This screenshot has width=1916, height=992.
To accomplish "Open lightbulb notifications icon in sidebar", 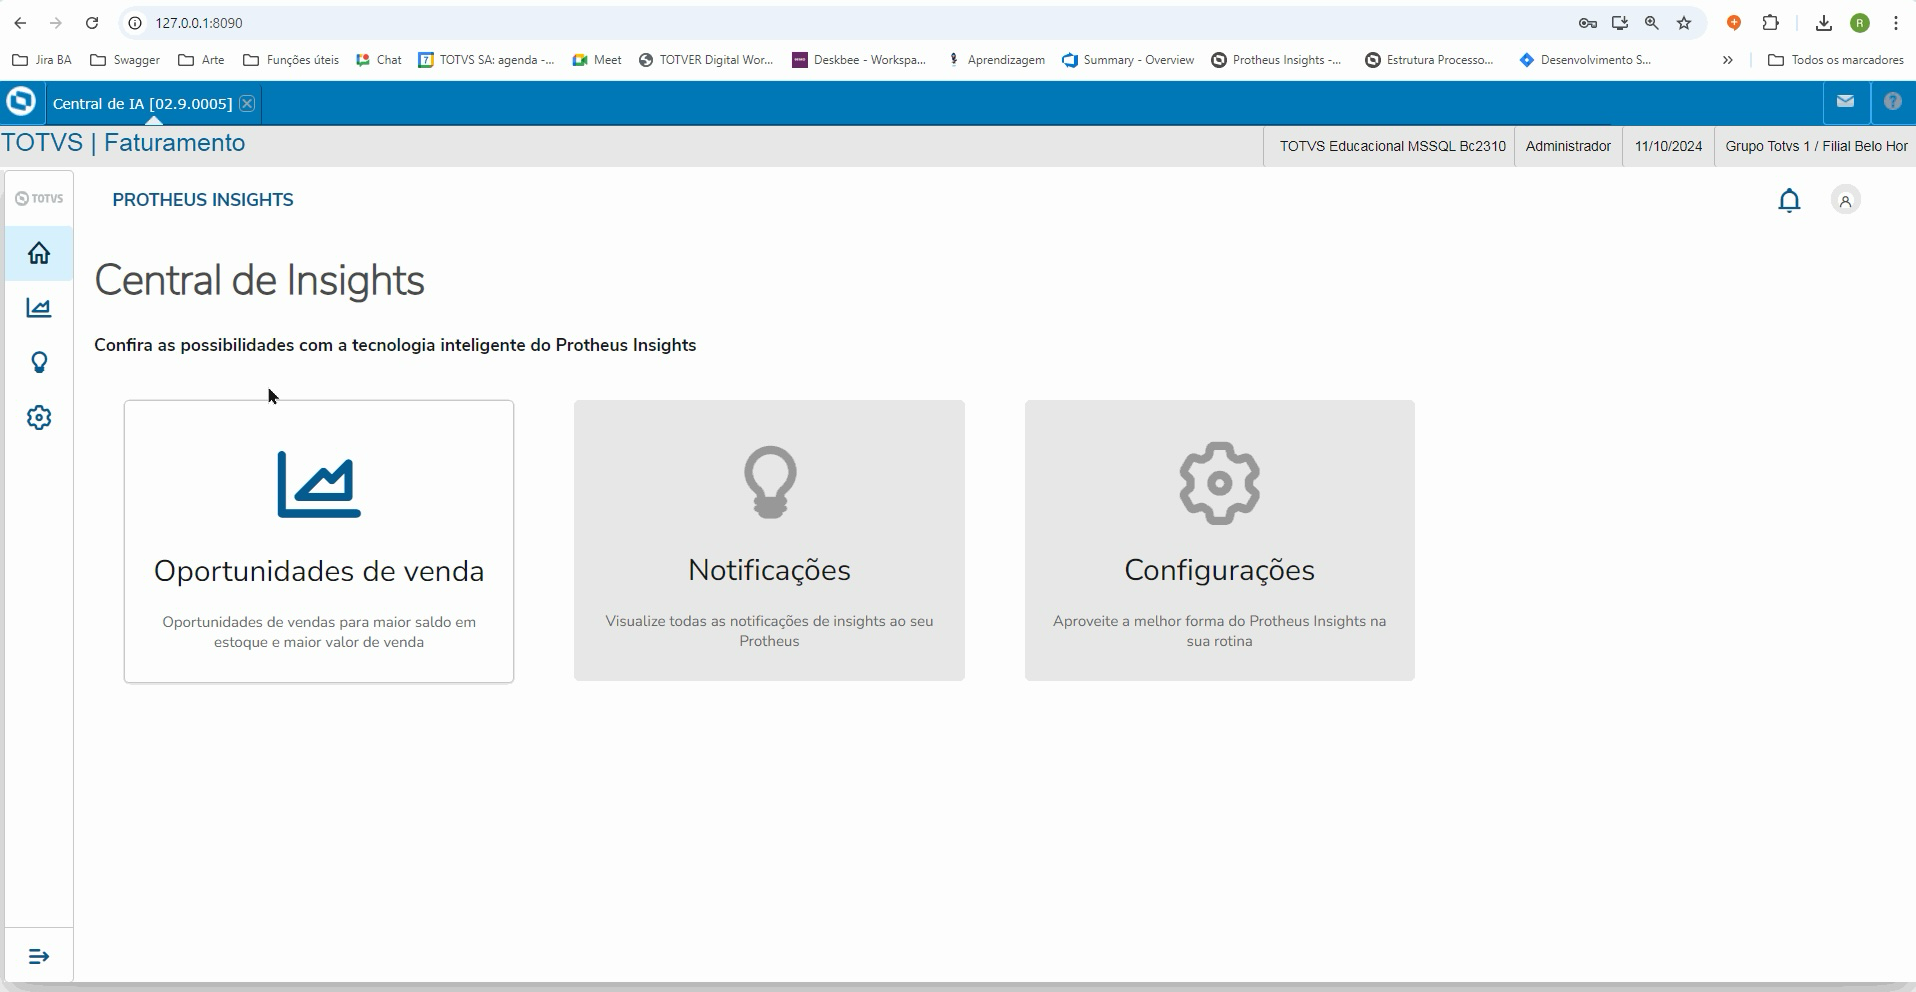I will point(39,362).
